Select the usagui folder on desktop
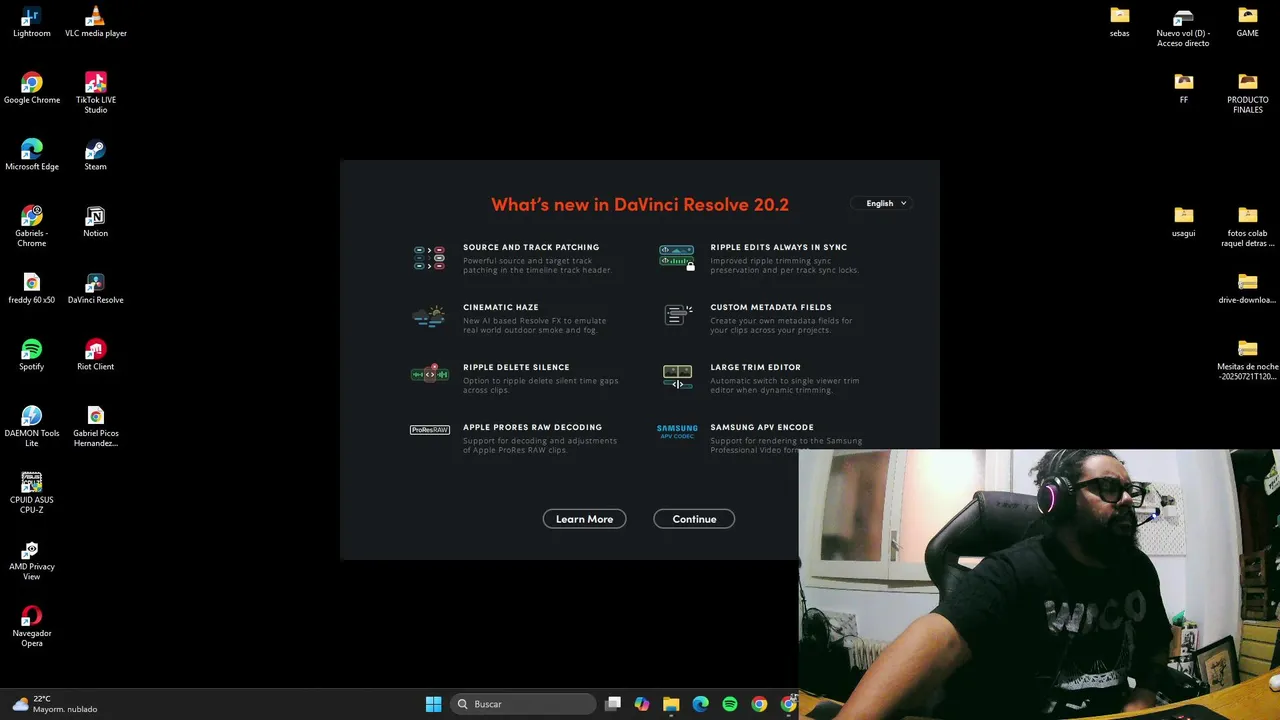This screenshot has width=1280, height=720. (1184, 222)
